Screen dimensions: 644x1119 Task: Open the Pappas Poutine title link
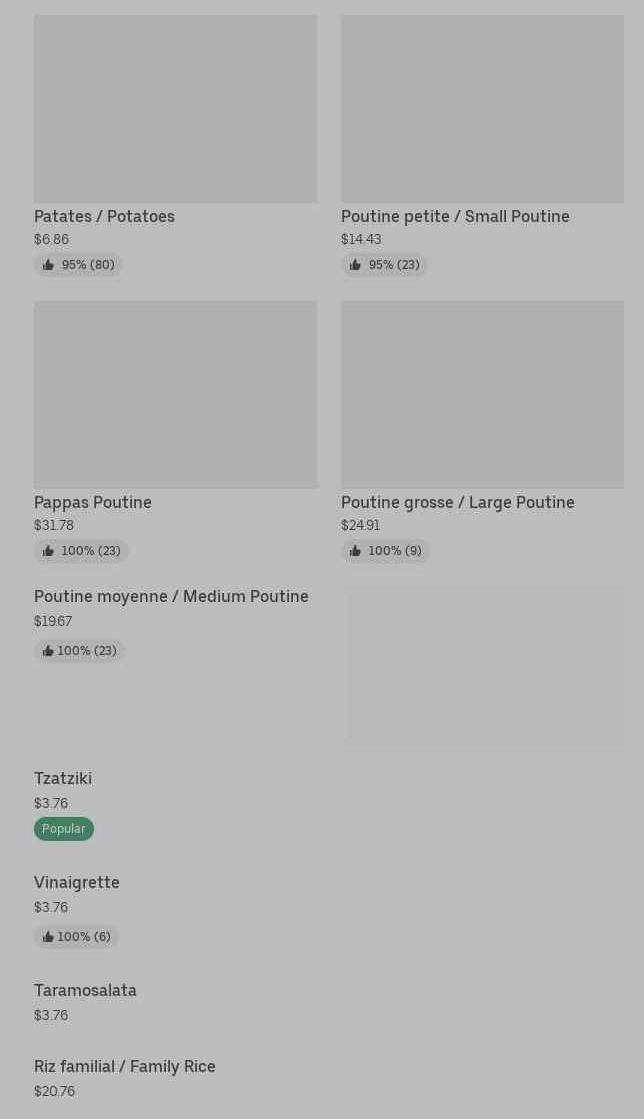pyautogui.click(x=93, y=502)
